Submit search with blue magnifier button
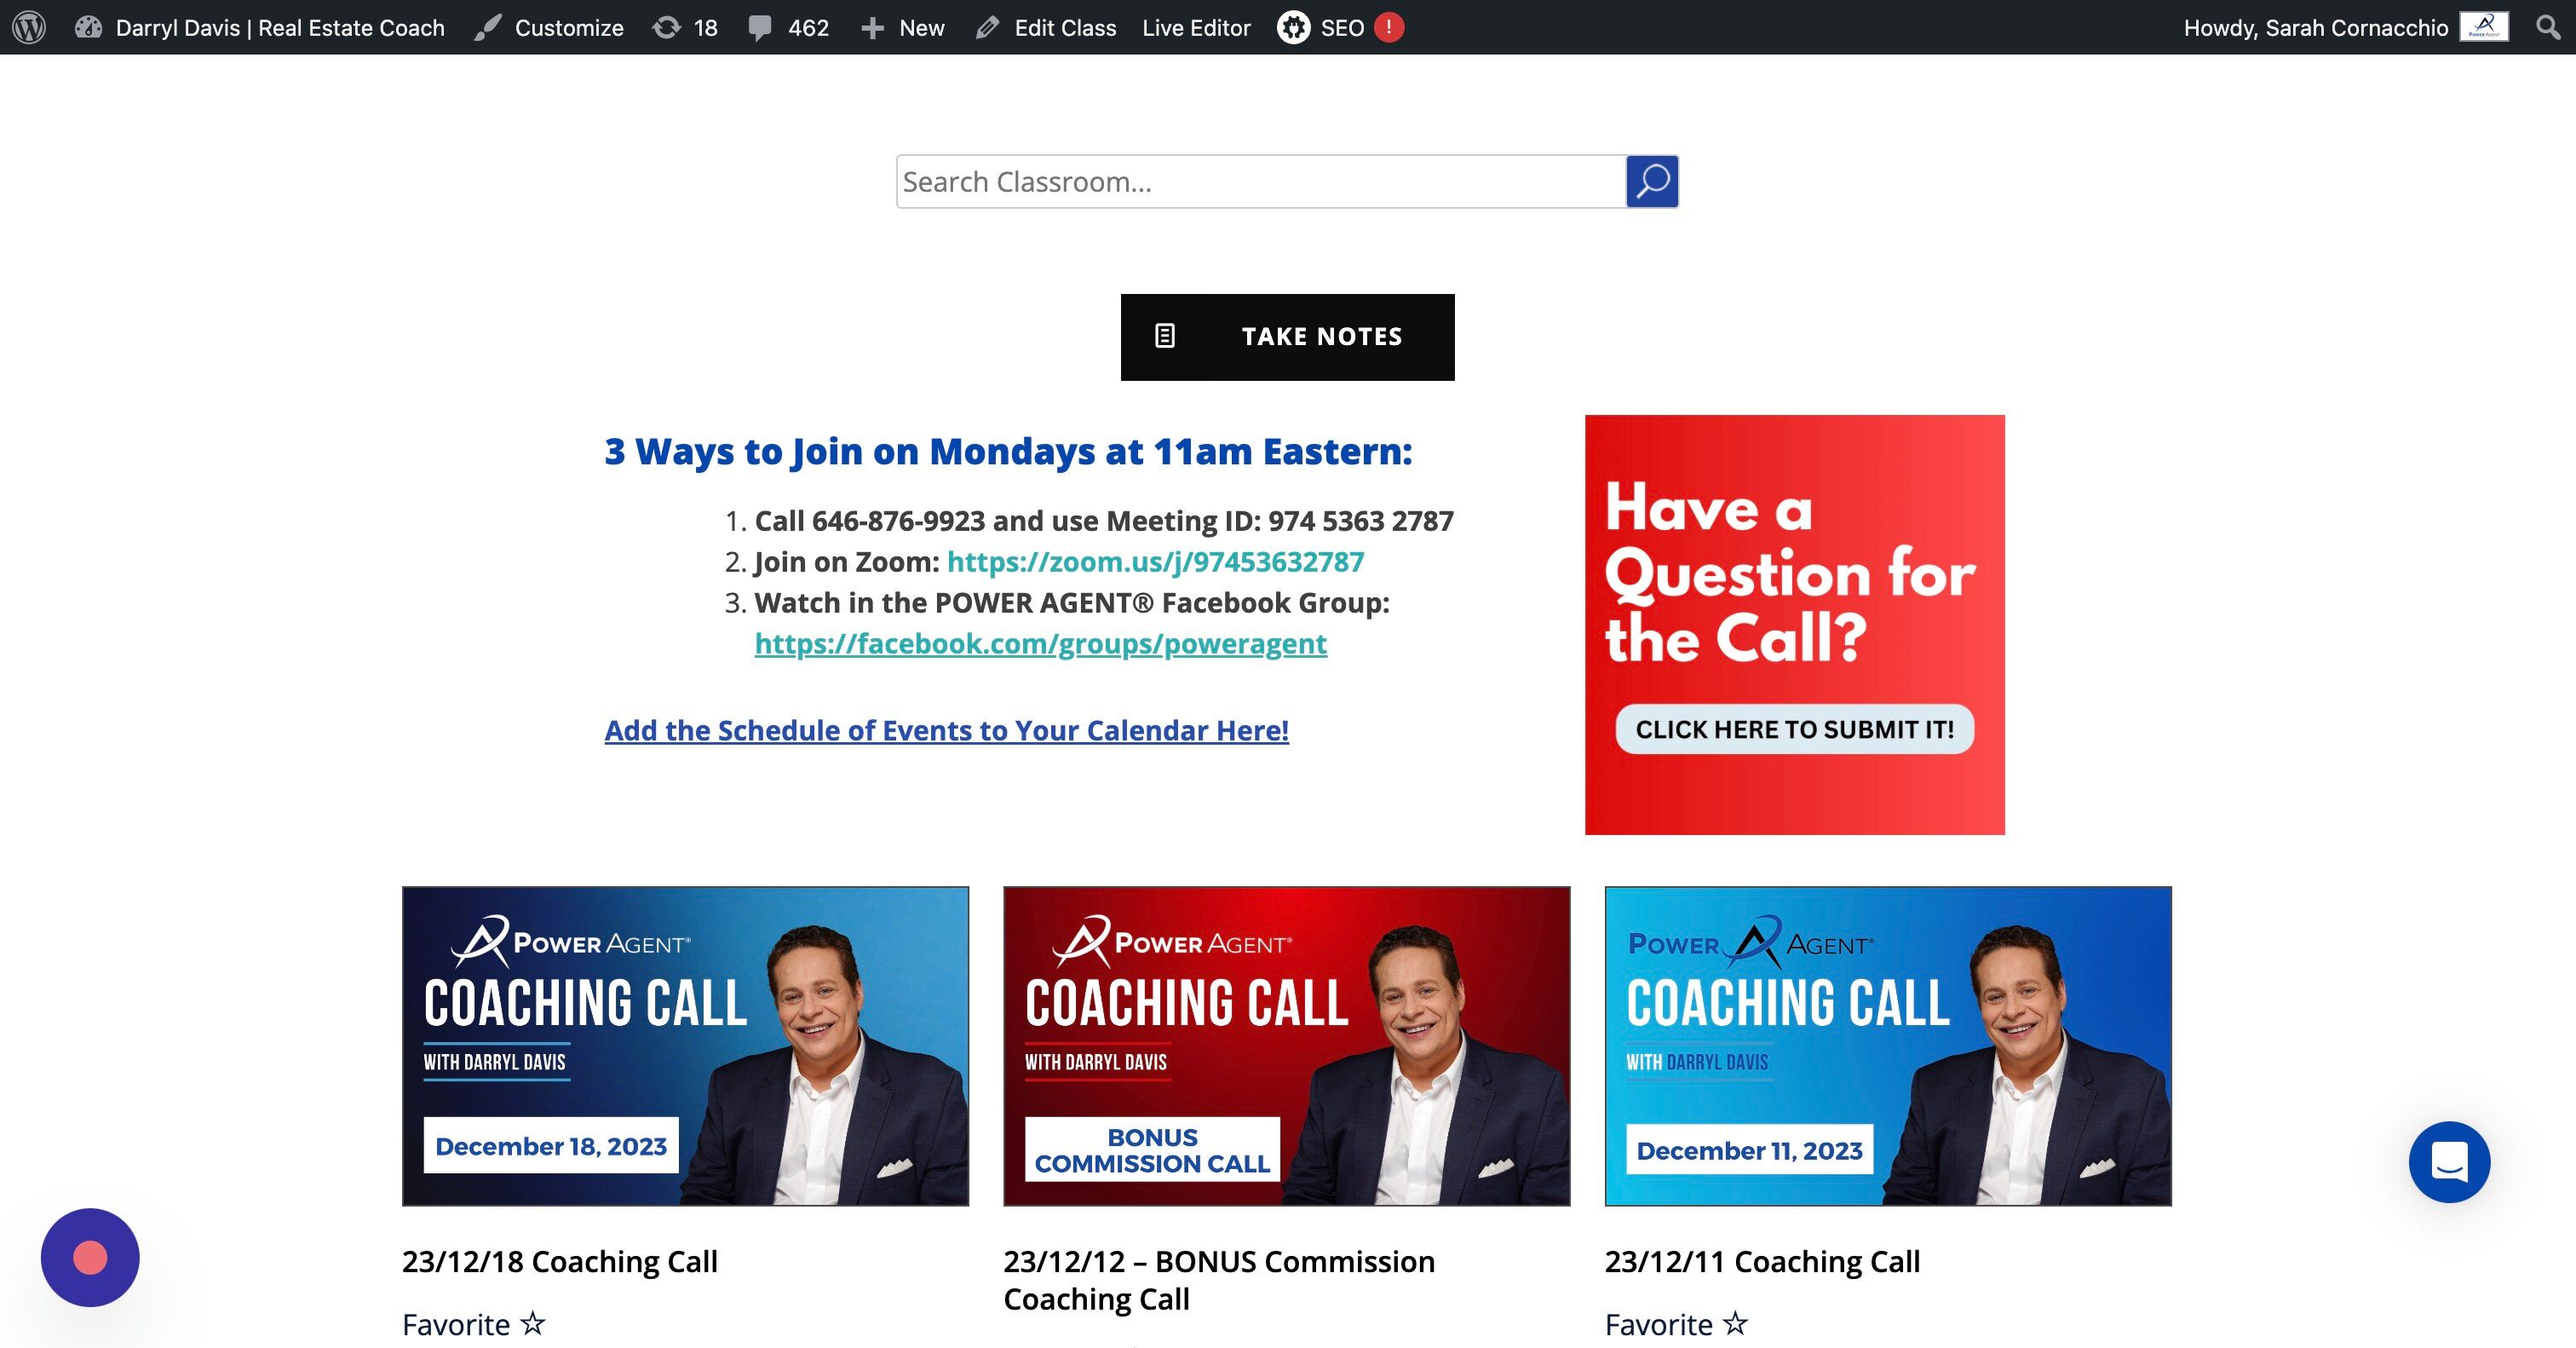The width and height of the screenshot is (2576, 1348). pyautogui.click(x=1651, y=181)
